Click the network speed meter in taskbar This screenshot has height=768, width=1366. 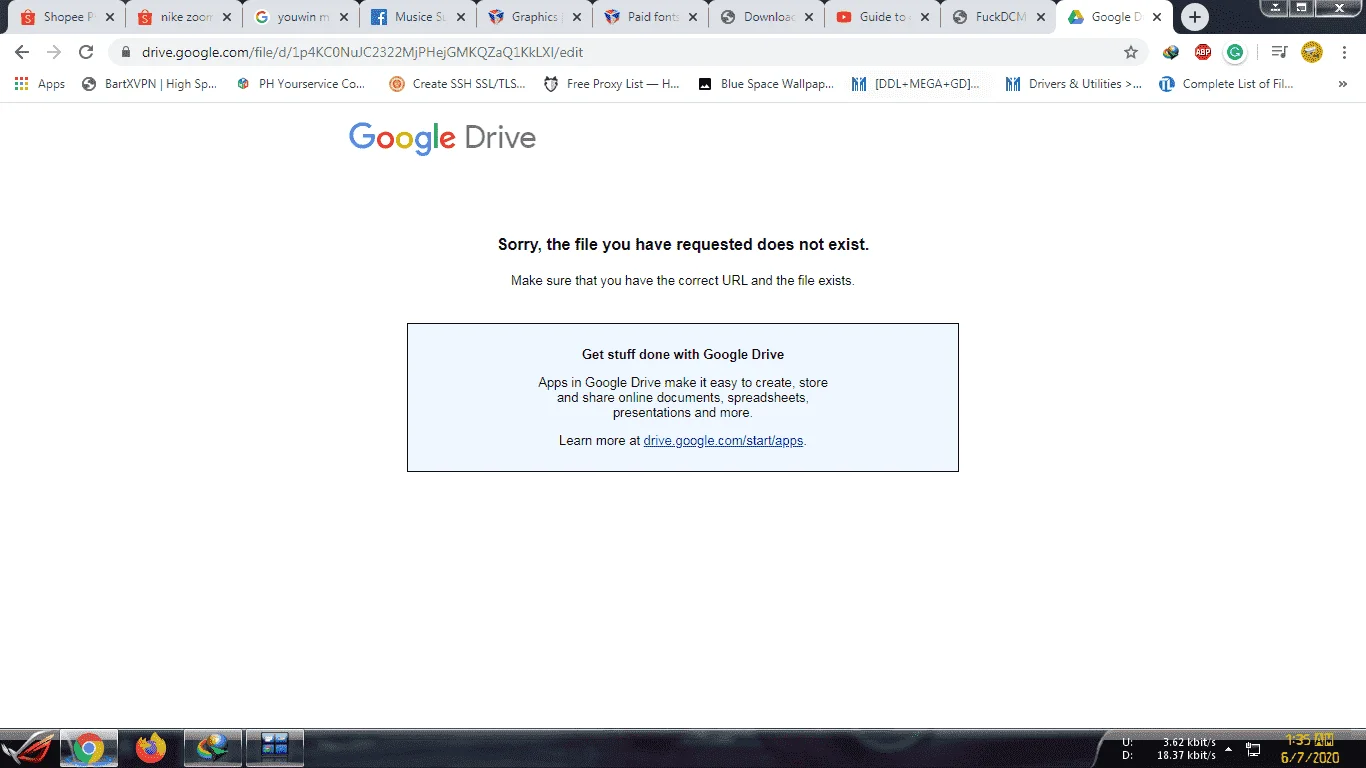1169,749
